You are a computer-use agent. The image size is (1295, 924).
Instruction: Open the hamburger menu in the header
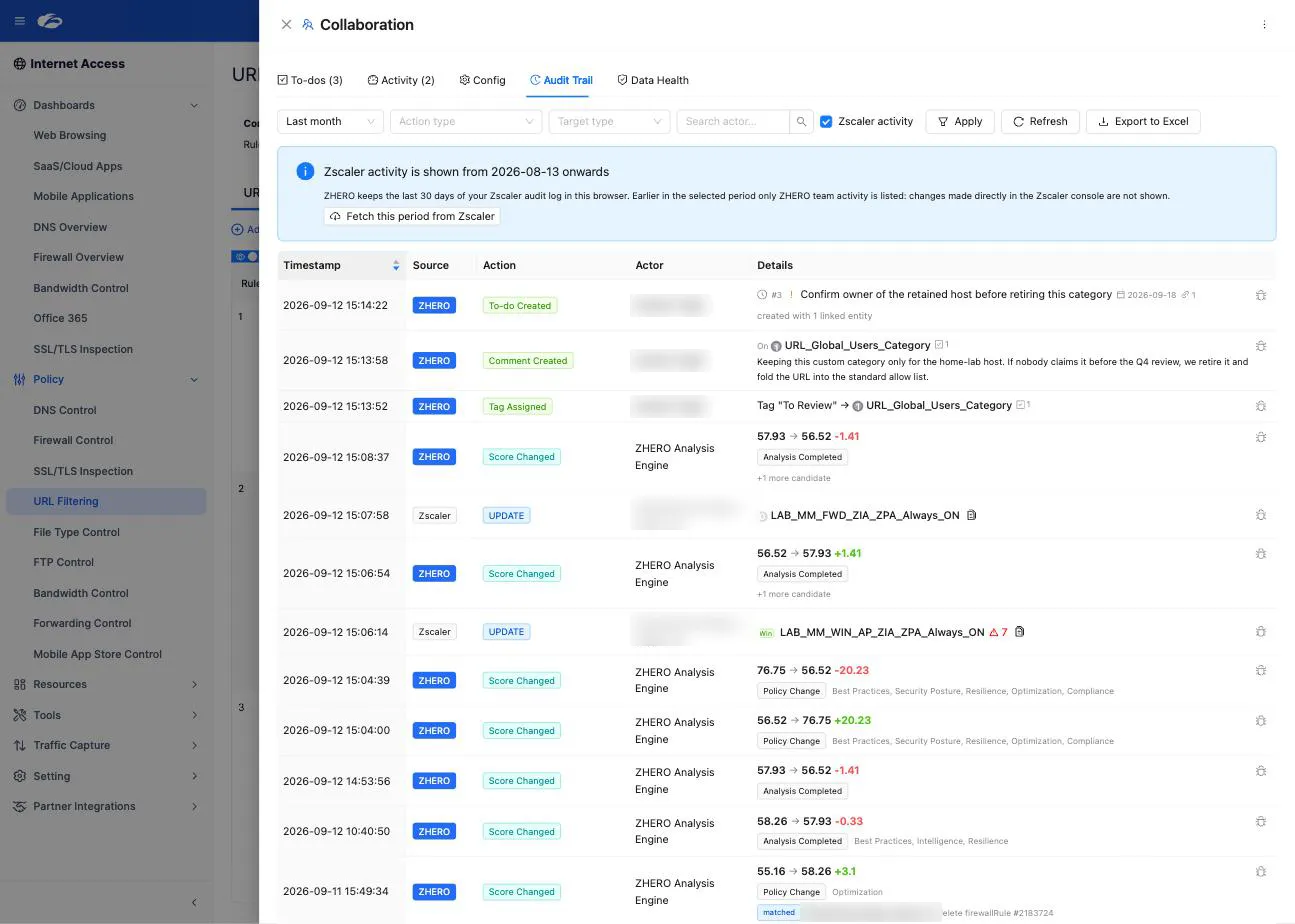19,21
